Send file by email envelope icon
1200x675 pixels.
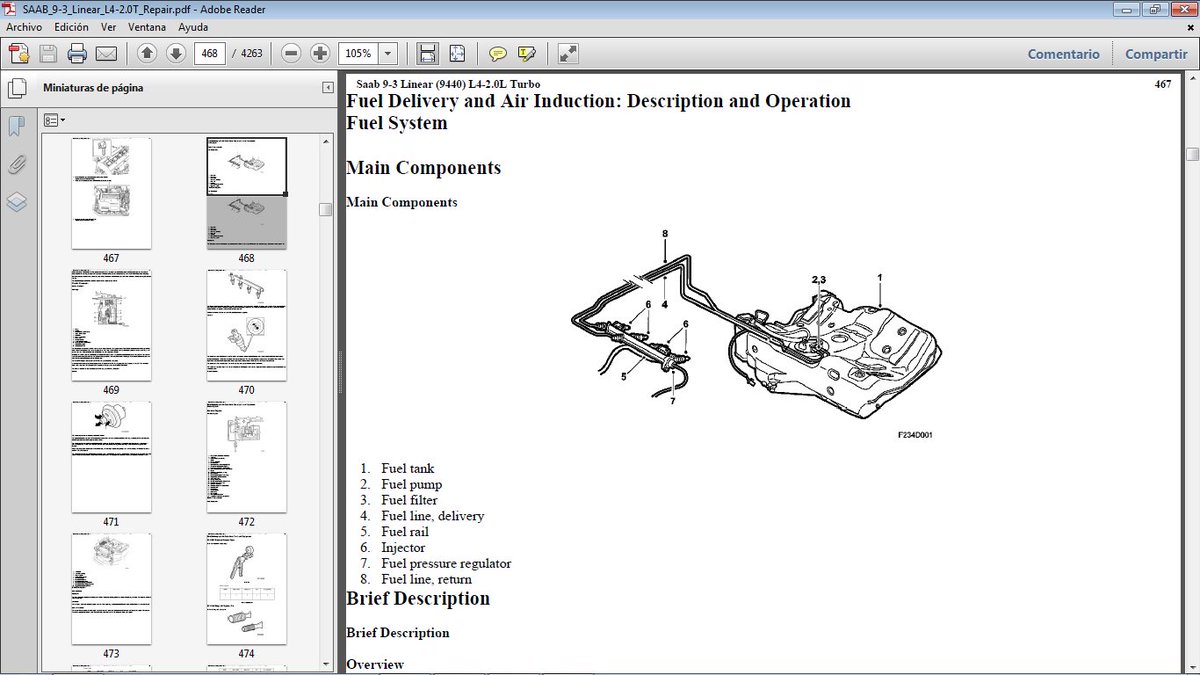coord(106,53)
